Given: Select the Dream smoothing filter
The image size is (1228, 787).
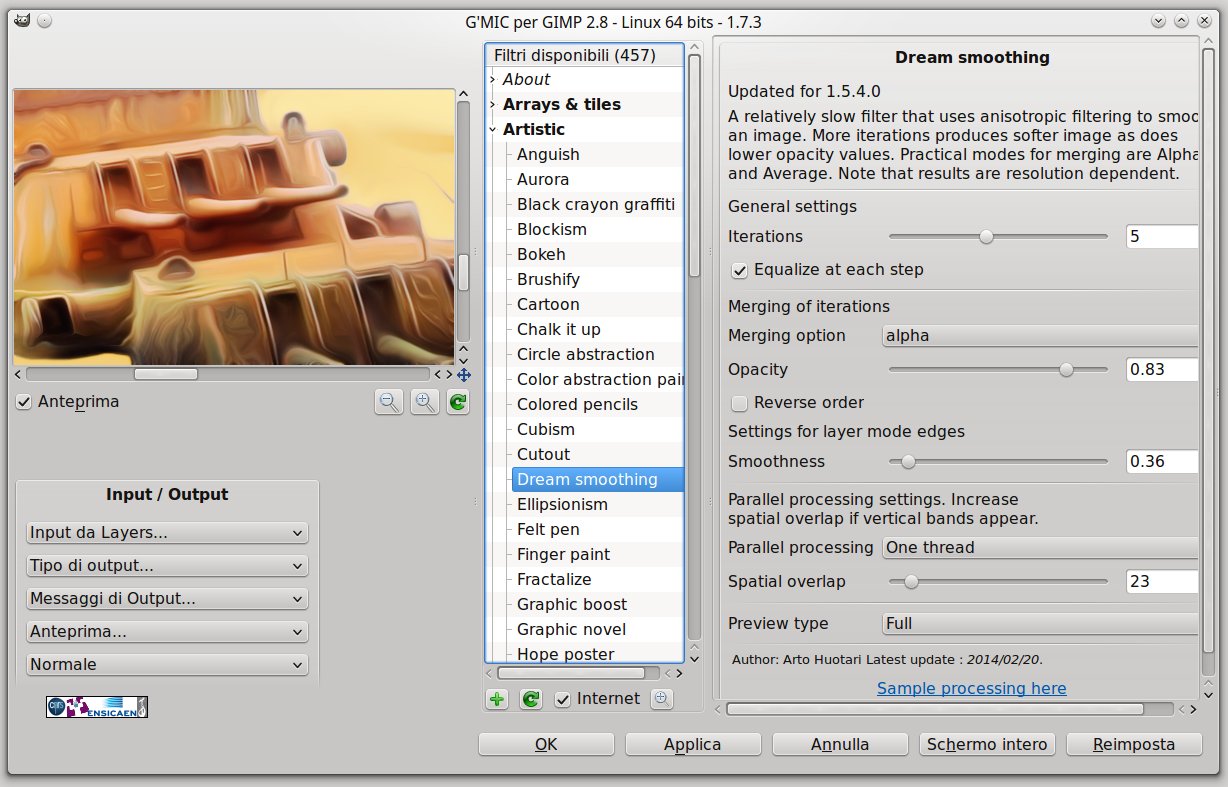Looking at the screenshot, I should (x=598, y=480).
